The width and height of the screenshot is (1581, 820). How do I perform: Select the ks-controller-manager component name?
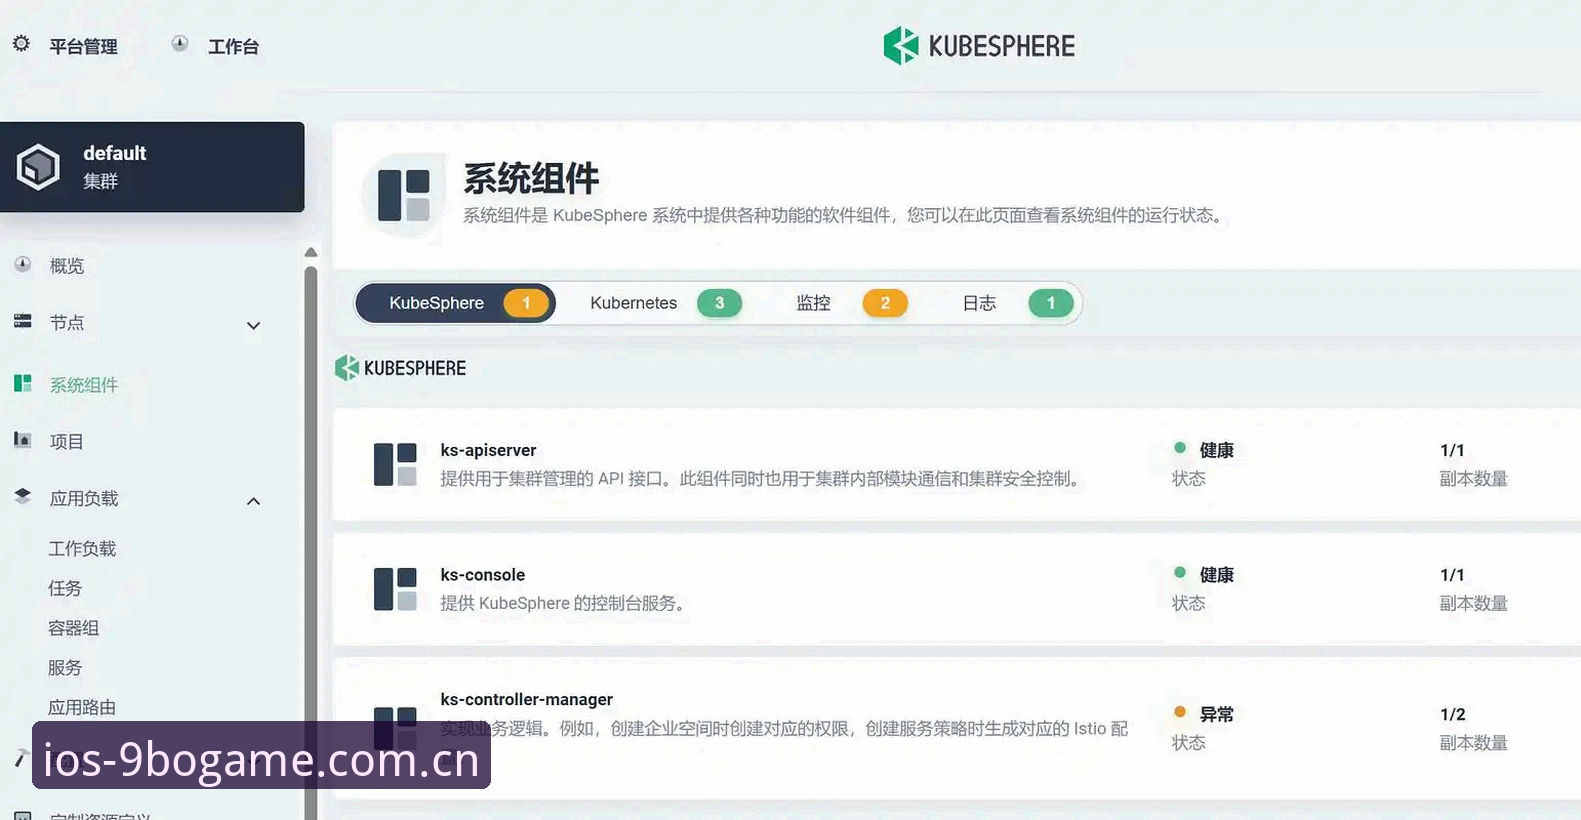(526, 699)
